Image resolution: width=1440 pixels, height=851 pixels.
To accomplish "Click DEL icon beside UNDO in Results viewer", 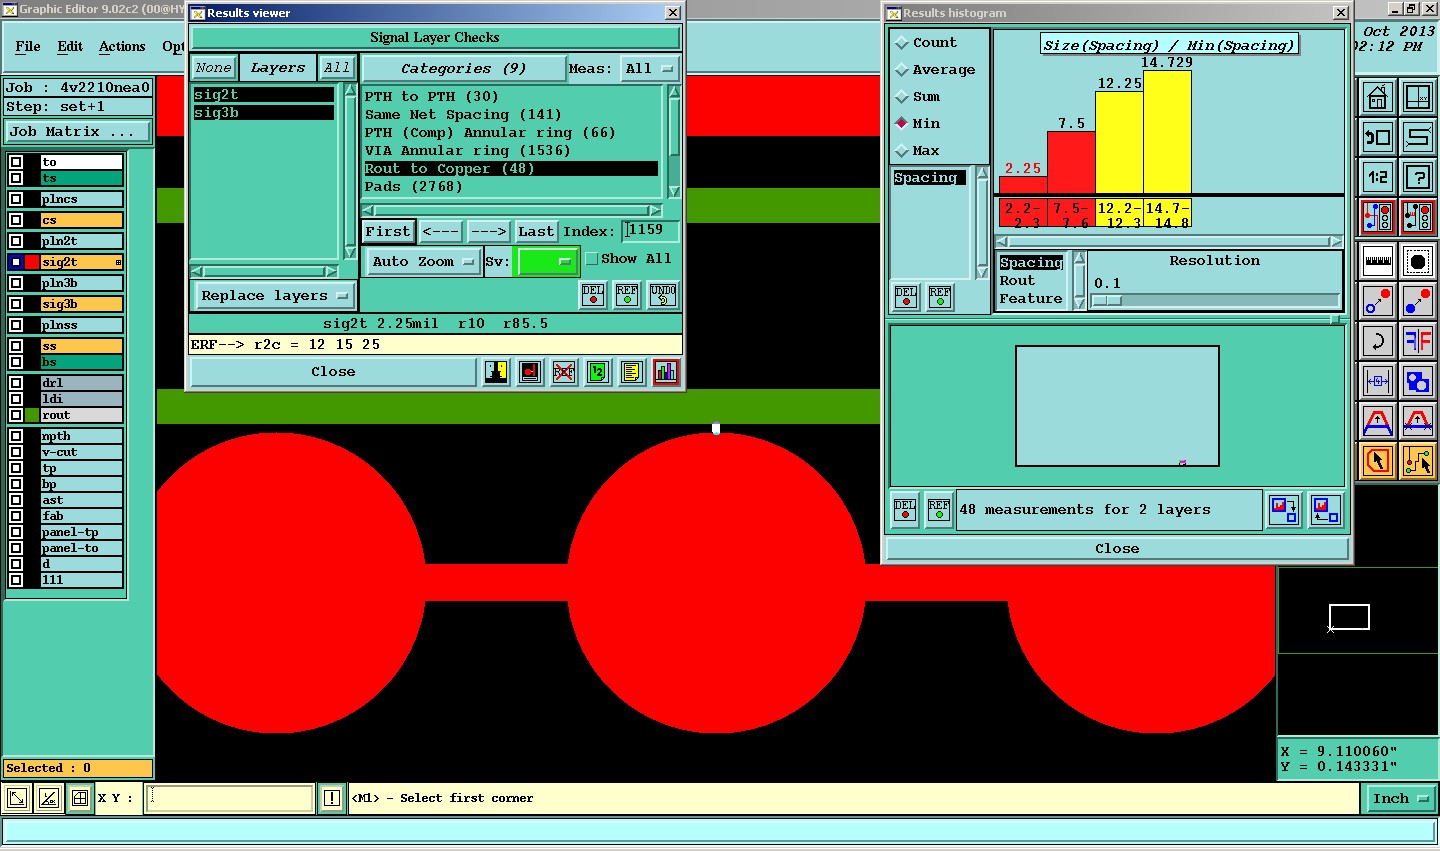I will (594, 294).
